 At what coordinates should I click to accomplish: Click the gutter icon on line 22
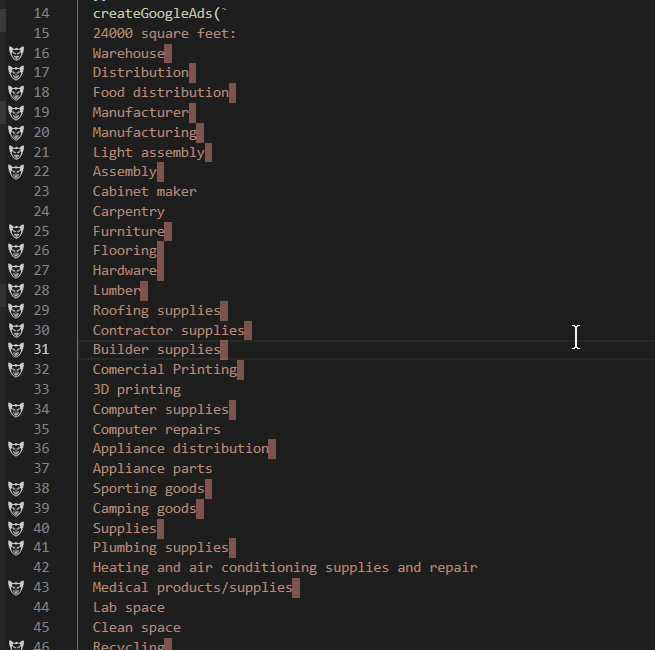(x=16, y=172)
